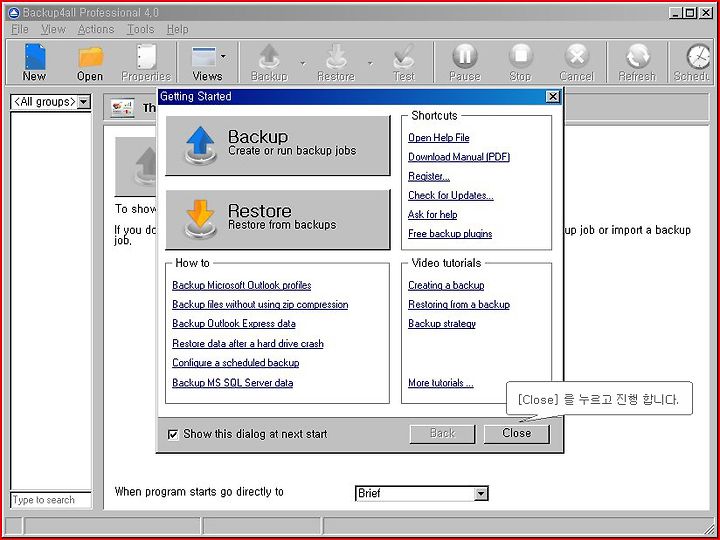Open the Backup strategy tutorial
The width and height of the screenshot is (720, 540).
click(x=442, y=324)
